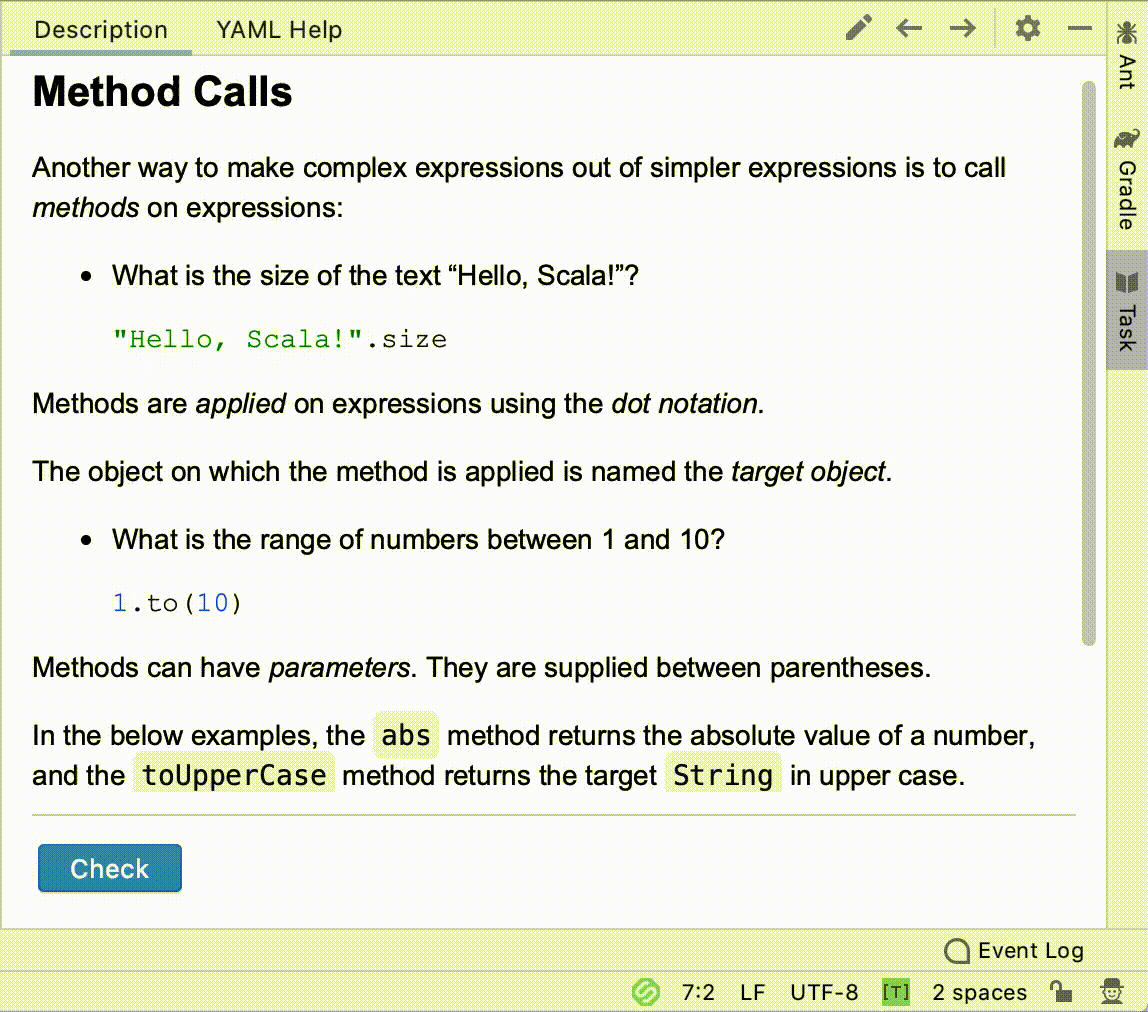This screenshot has height=1012, width=1148.
Task: Click the inline toUpperCase code word
Action: point(234,775)
